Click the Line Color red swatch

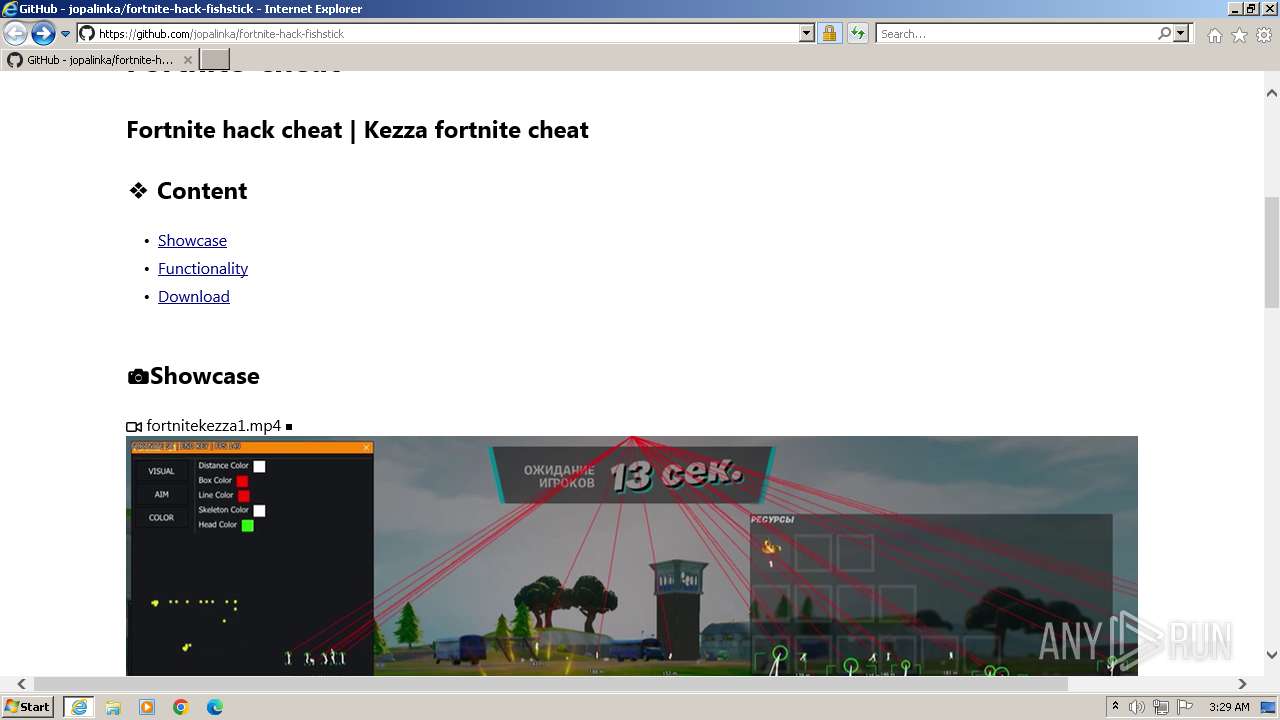click(244, 495)
